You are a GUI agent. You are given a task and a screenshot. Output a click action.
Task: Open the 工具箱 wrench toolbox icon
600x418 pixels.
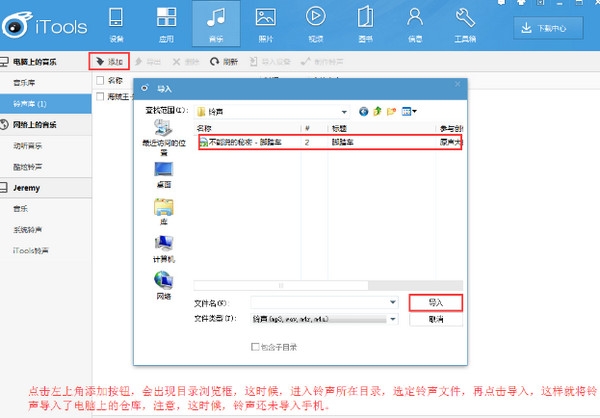point(465,24)
